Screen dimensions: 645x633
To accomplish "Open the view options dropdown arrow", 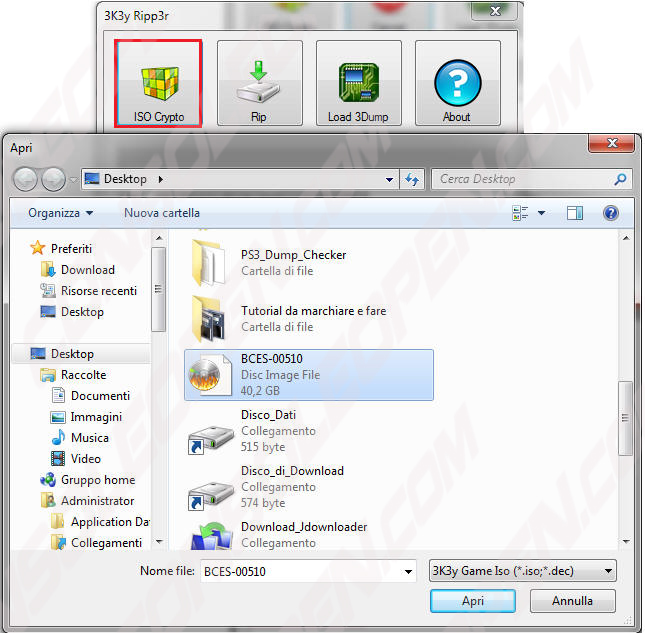I will coord(541,213).
